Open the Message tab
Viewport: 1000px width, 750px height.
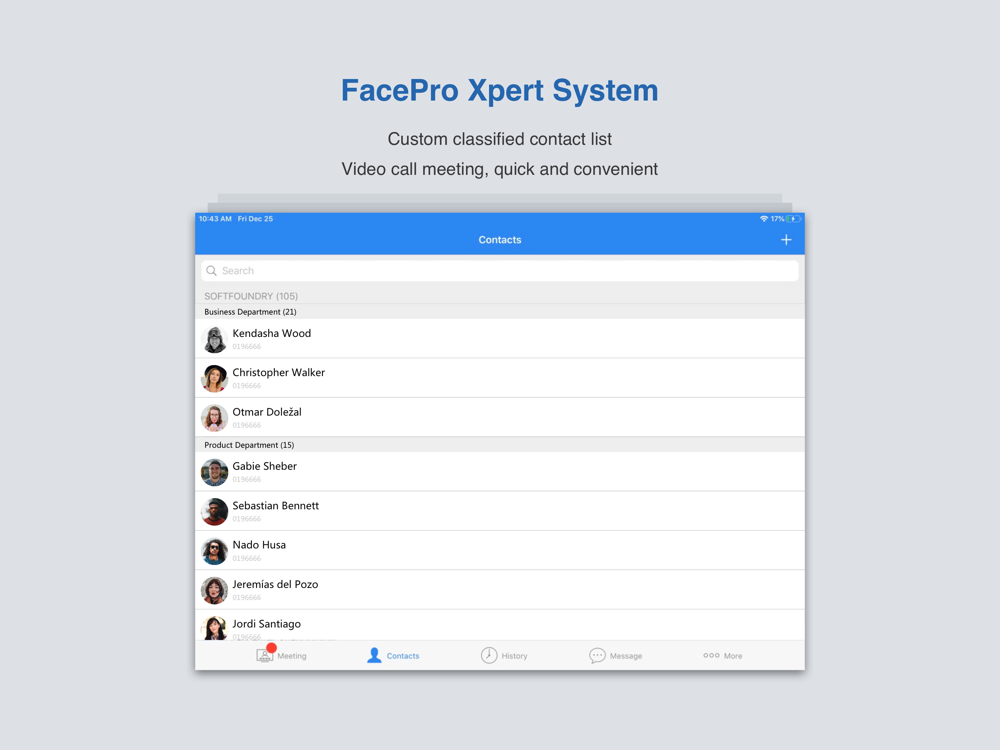tap(615, 655)
